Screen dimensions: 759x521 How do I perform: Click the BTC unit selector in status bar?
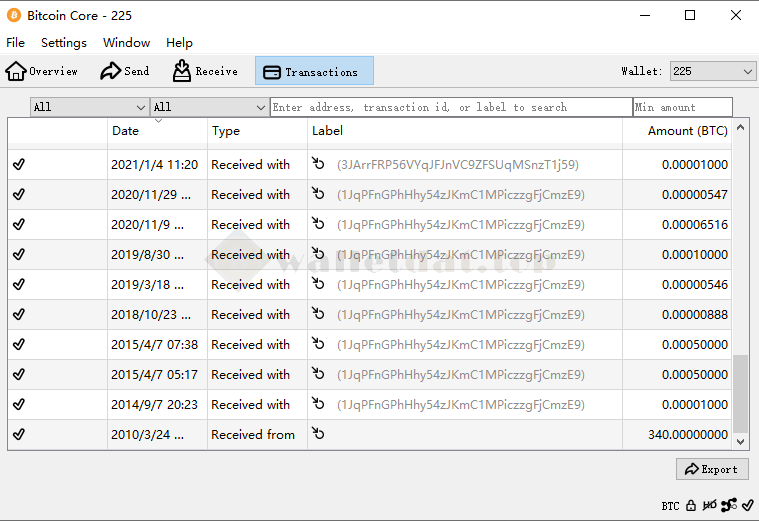(x=670, y=506)
